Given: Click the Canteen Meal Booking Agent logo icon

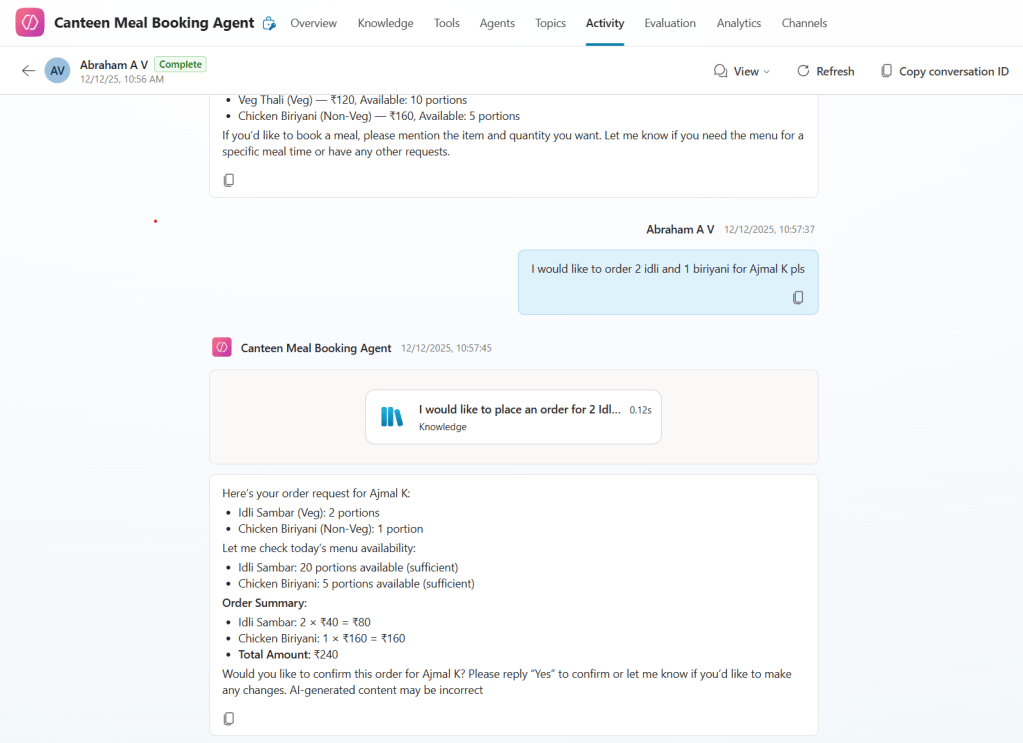Looking at the screenshot, I should coord(30,23).
